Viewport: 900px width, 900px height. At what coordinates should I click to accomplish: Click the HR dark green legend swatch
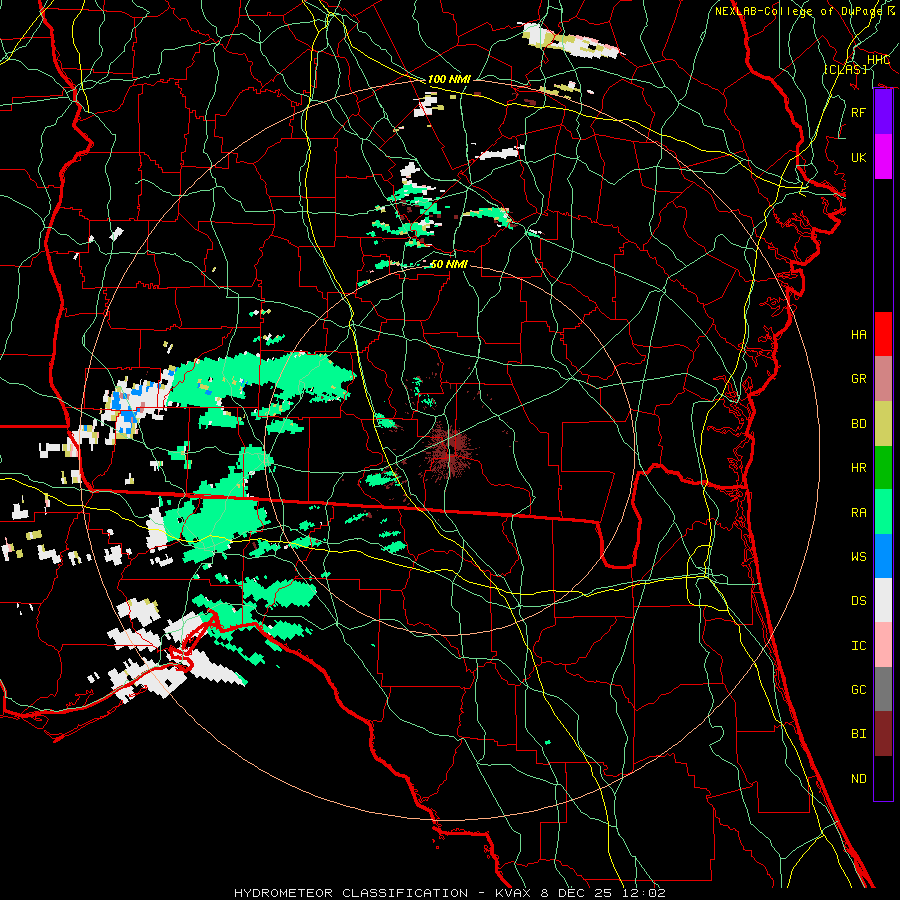(883, 468)
